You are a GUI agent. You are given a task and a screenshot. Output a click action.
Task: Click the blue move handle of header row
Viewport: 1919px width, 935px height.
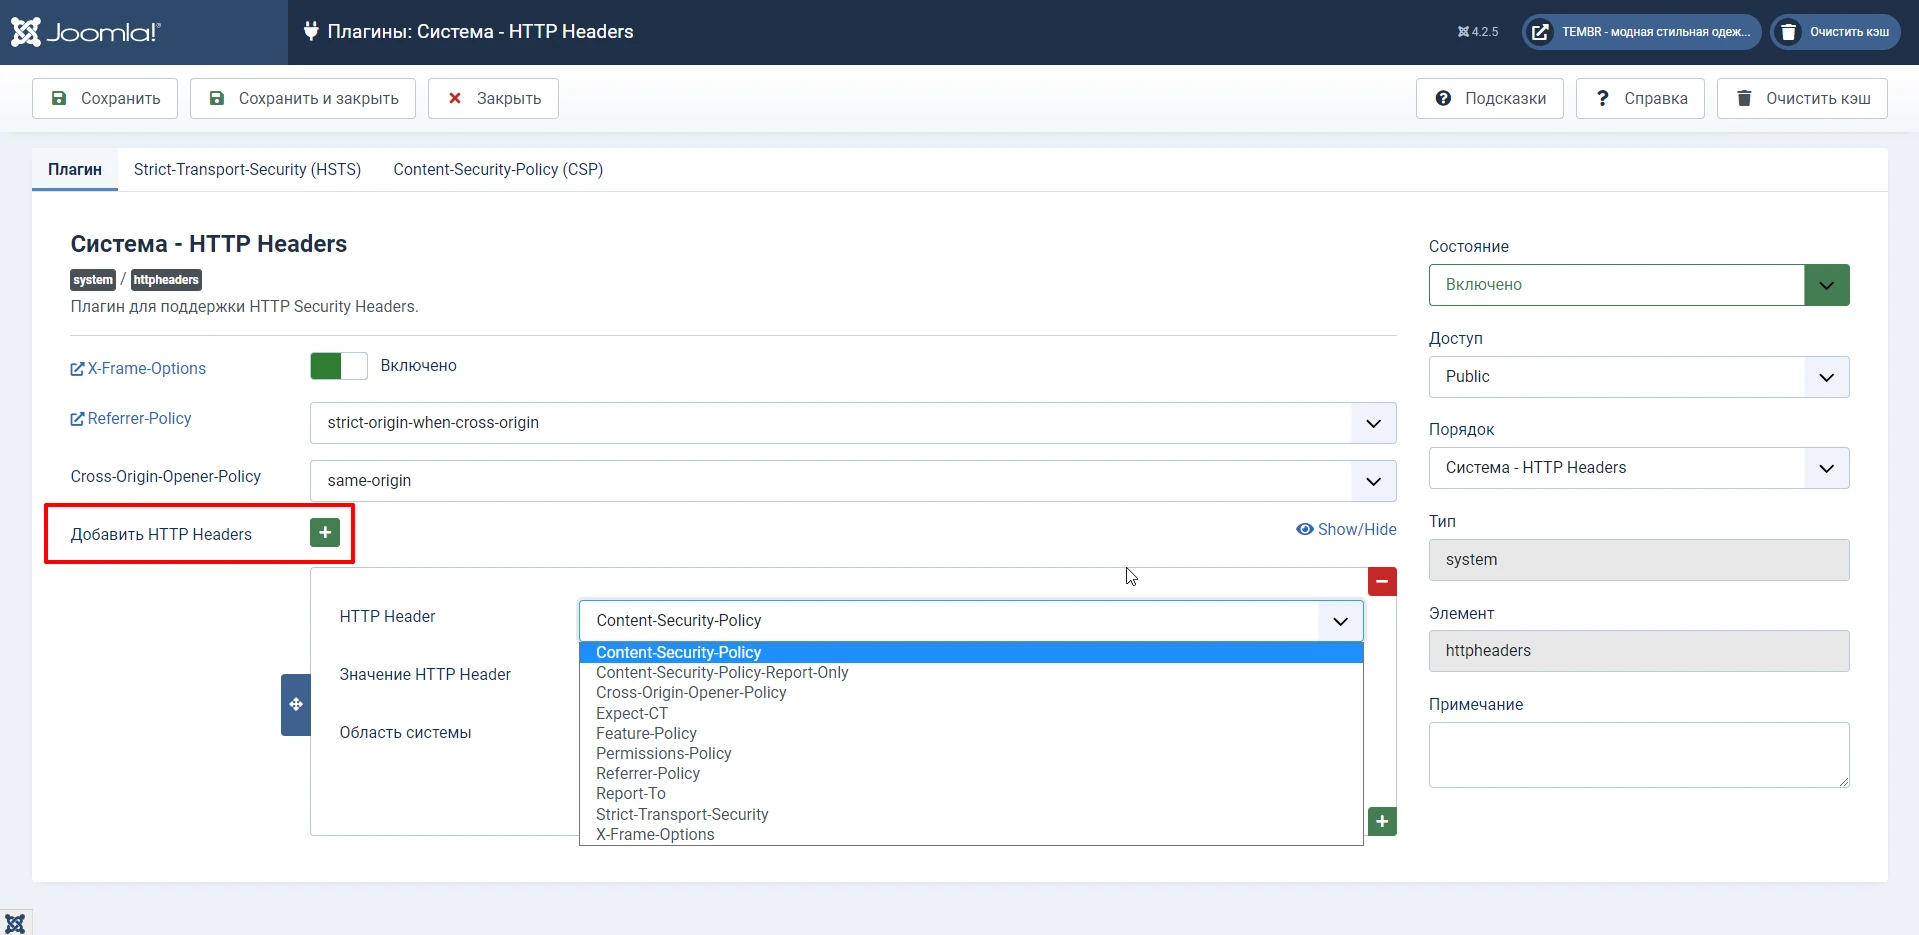point(296,705)
